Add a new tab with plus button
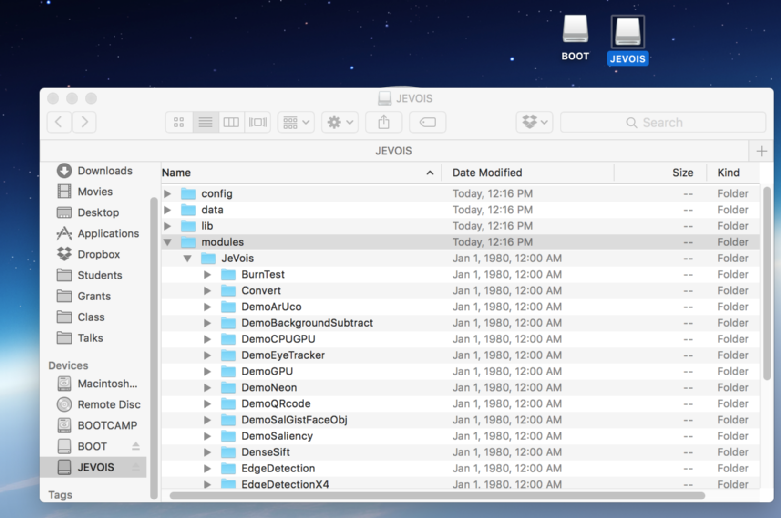Image resolution: width=781 pixels, height=518 pixels. pos(761,151)
